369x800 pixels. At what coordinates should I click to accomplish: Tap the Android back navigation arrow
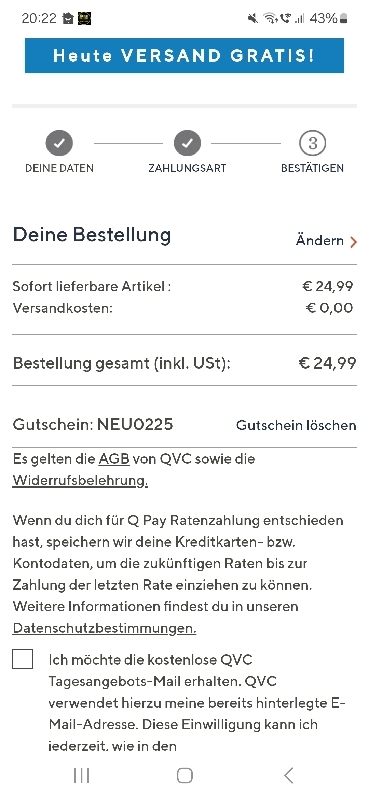pos(288,775)
